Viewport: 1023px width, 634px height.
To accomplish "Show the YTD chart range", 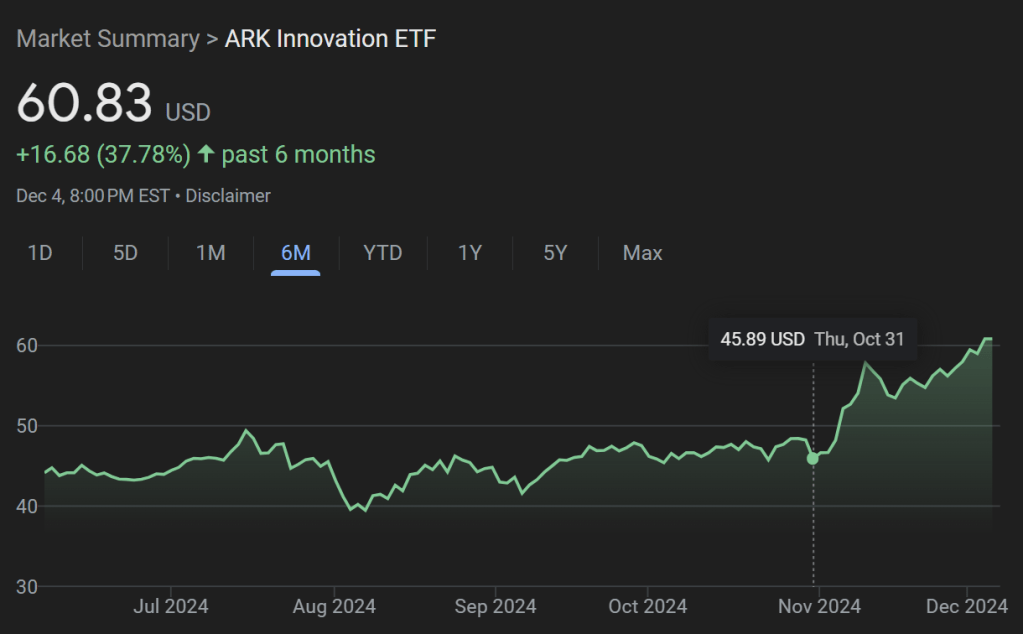I will click(x=382, y=253).
